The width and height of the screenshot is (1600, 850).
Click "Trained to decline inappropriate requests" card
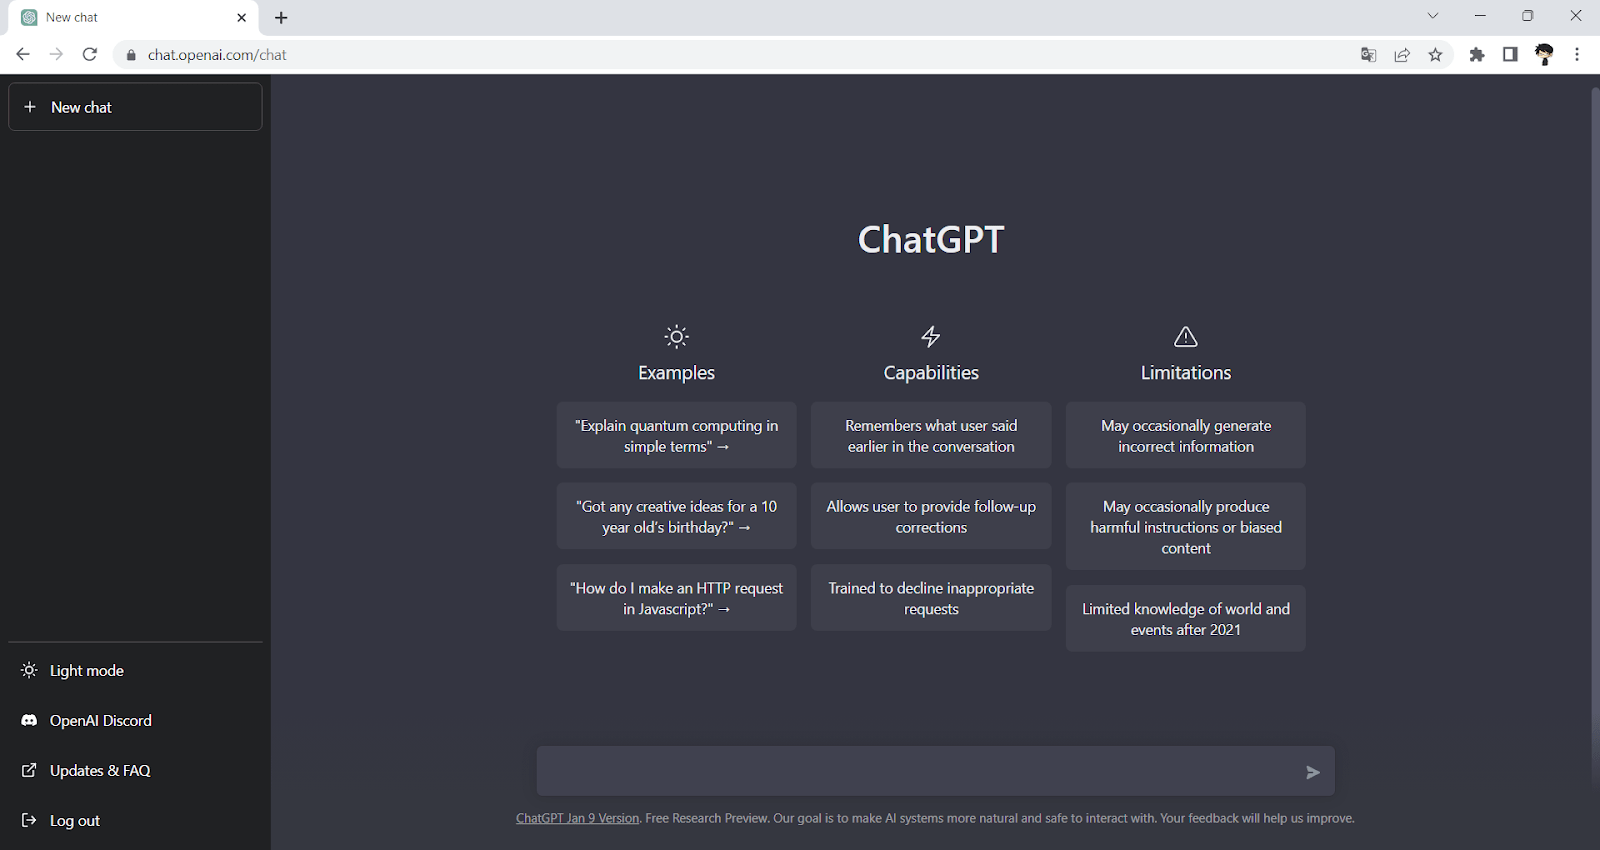point(931,598)
